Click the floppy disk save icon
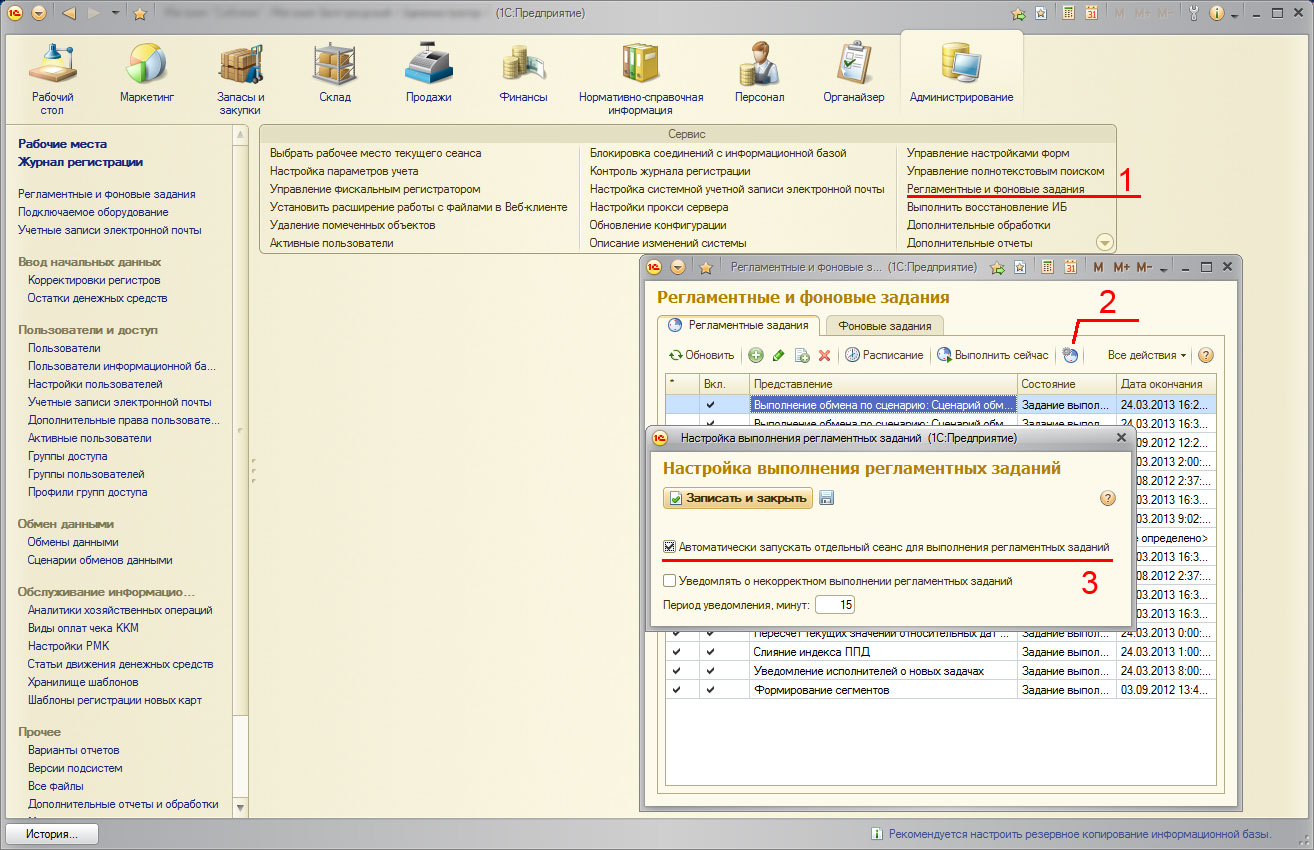The width and height of the screenshot is (1314, 850). click(827, 498)
